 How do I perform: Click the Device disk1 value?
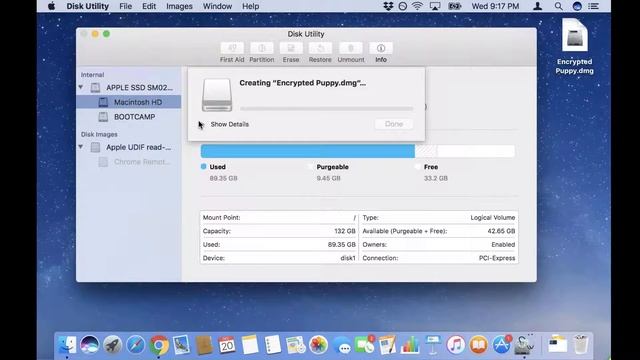[348, 258]
